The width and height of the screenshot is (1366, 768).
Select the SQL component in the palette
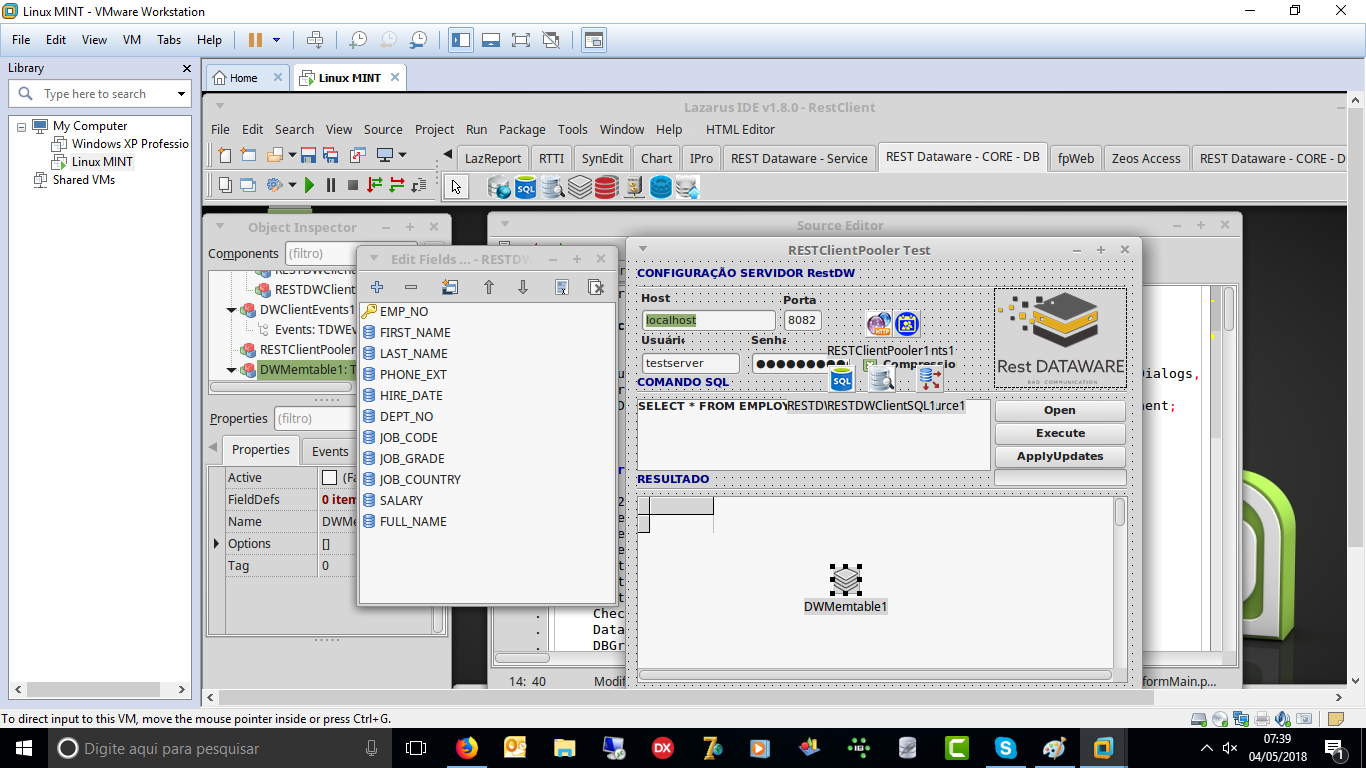(526, 187)
